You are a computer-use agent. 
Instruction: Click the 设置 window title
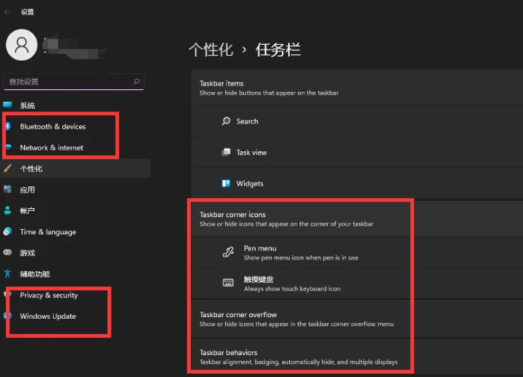pos(27,12)
